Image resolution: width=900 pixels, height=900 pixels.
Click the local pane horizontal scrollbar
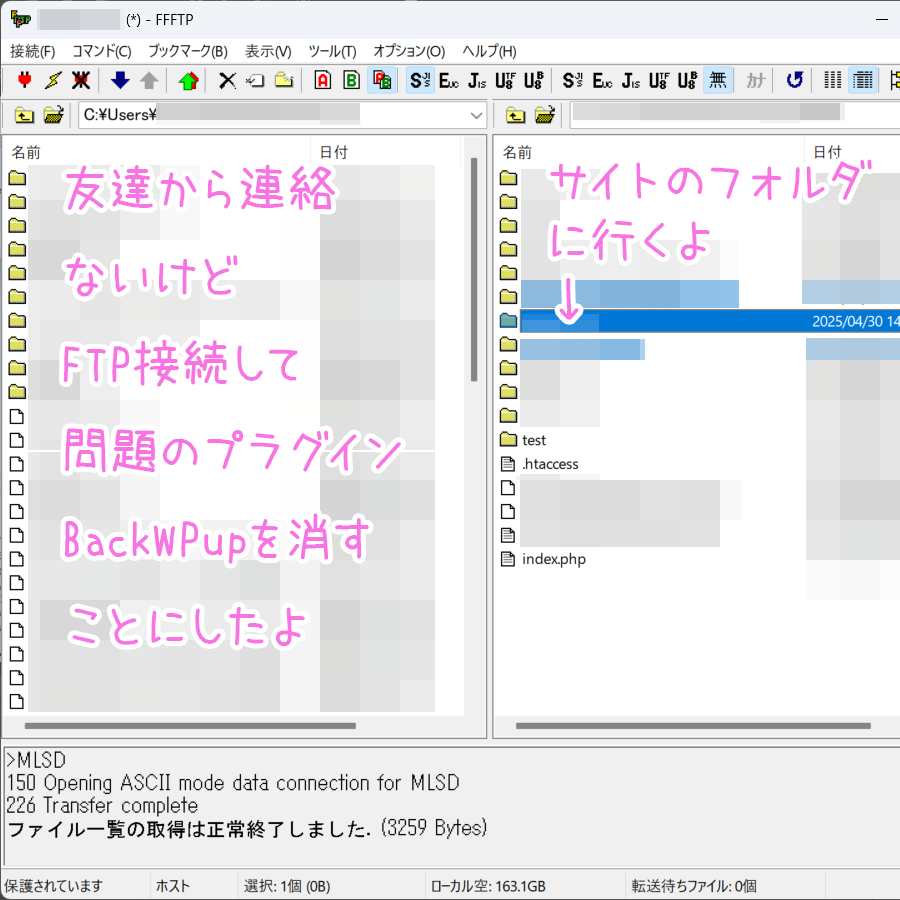pos(190,726)
